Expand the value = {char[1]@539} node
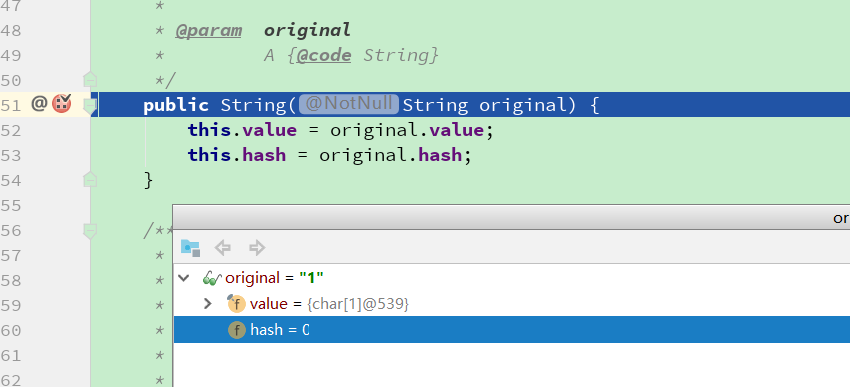The width and height of the screenshot is (850, 387). (x=207, y=304)
